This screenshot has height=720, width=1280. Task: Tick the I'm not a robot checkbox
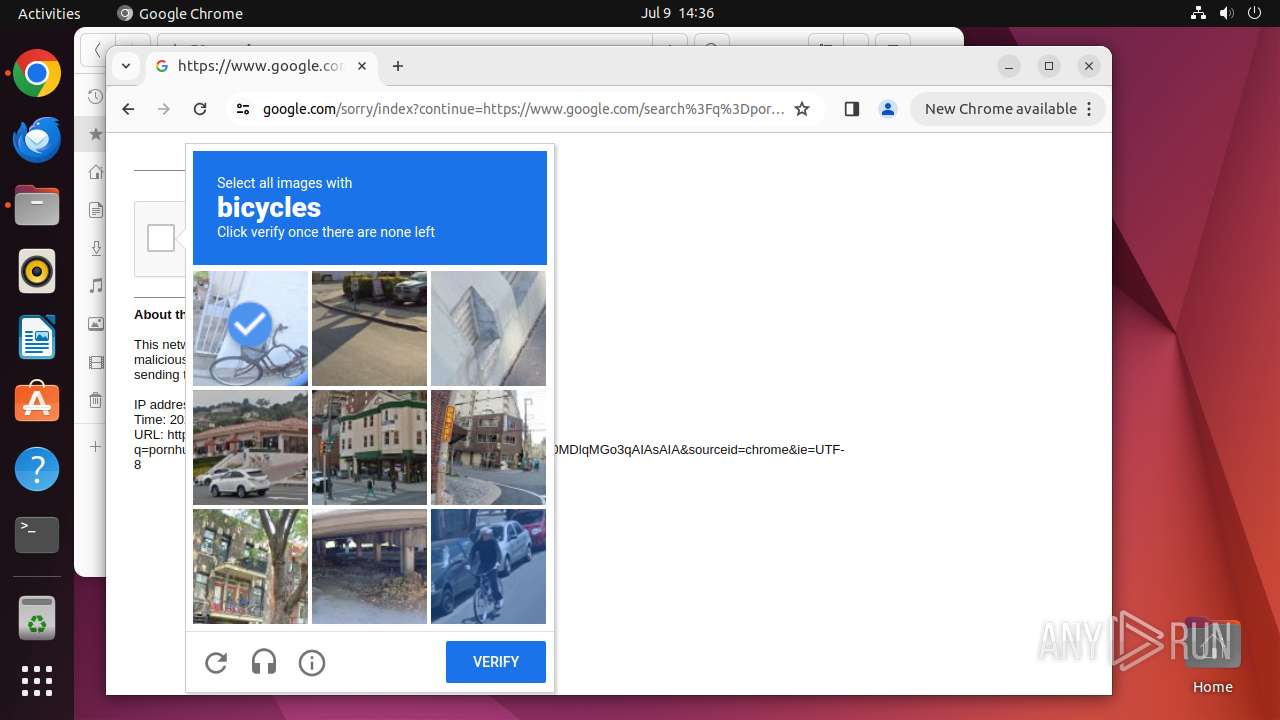161,238
